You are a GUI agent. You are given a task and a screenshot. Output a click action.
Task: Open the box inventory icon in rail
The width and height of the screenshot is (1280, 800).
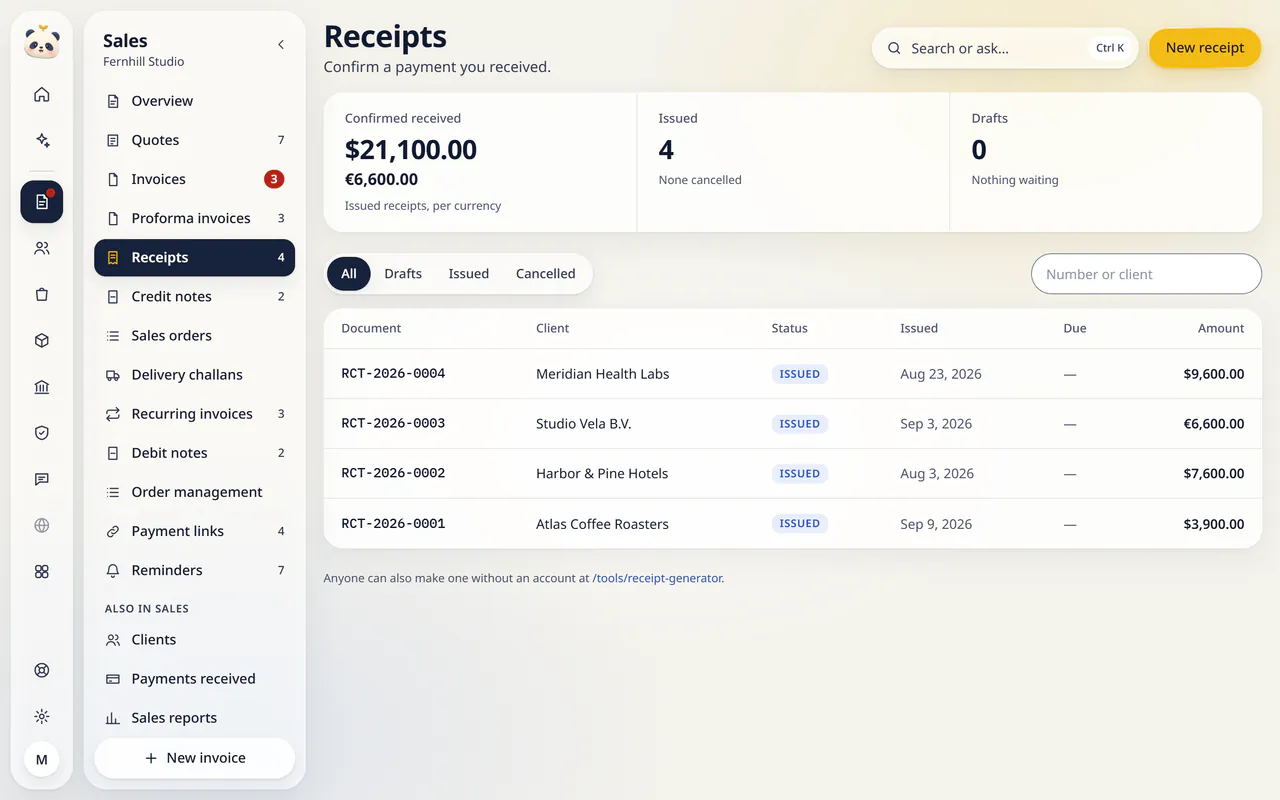click(42, 340)
